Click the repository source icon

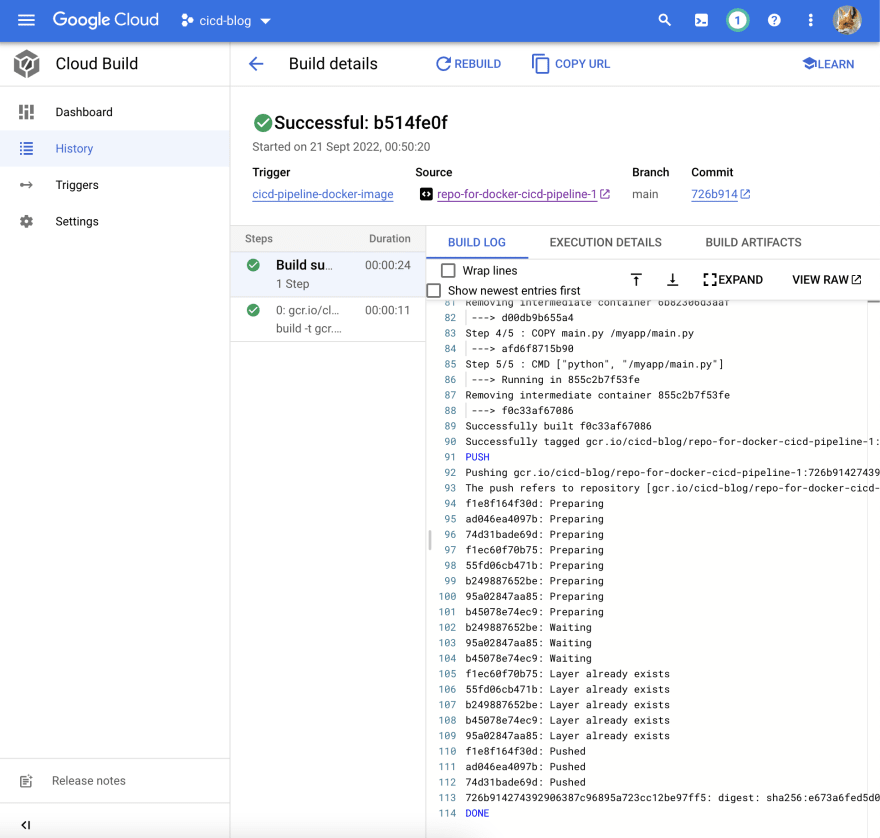pos(426,194)
